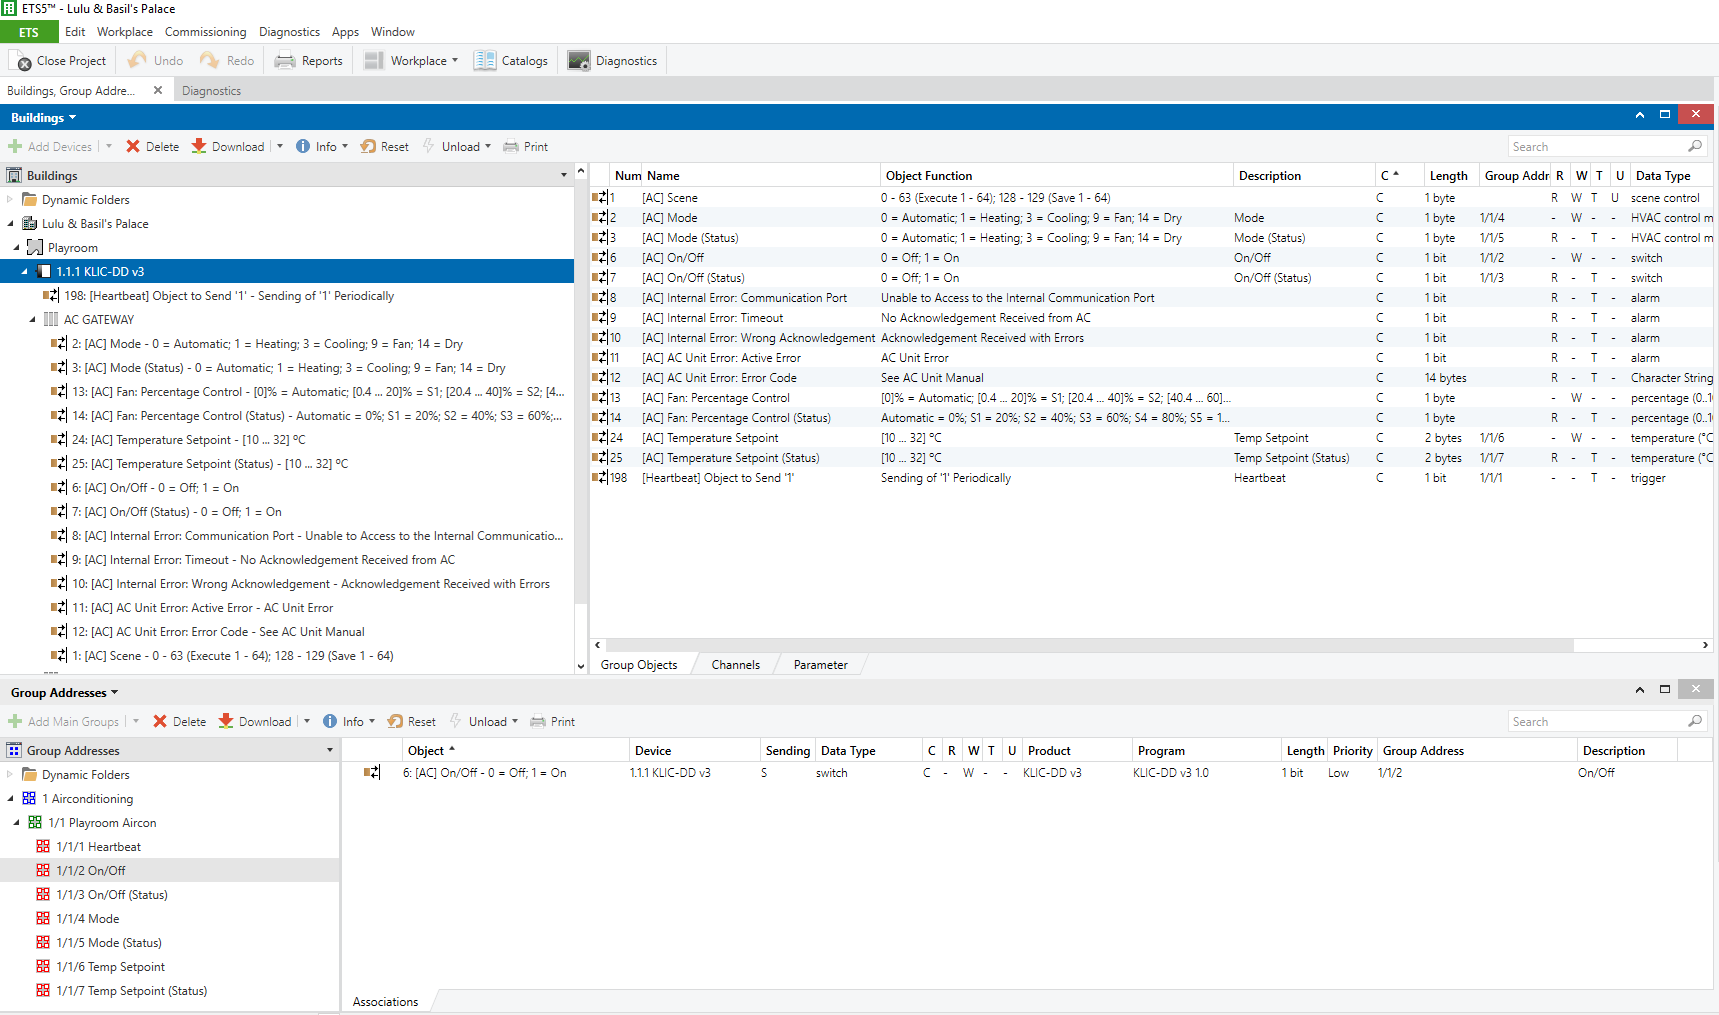
Task: Expand Dynamic Folders under Group Addresses
Action: [10, 774]
